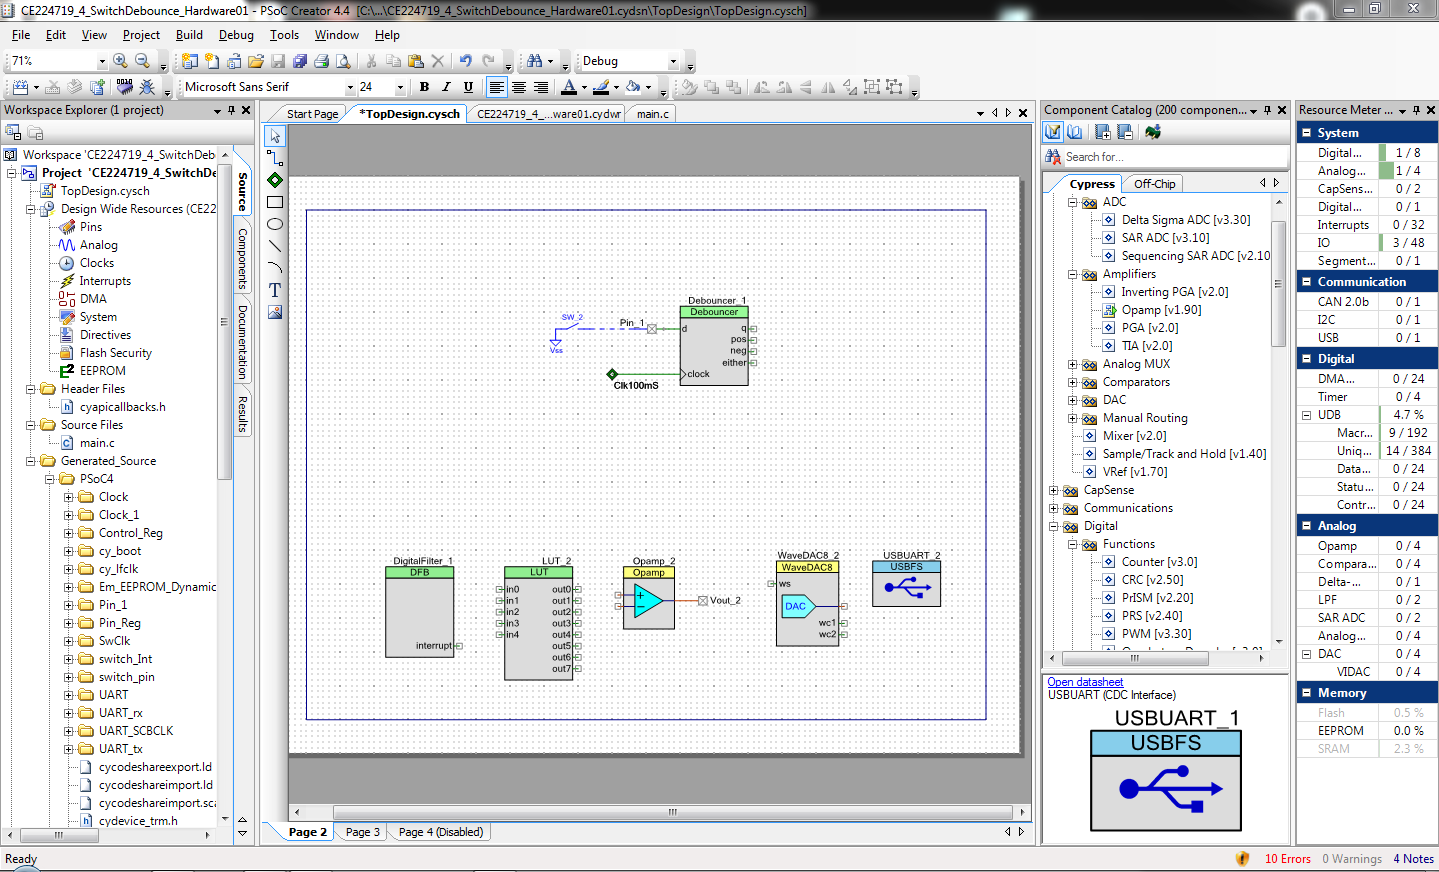Open the Results side tab
1439x872 pixels.
(x=242, y=413)
